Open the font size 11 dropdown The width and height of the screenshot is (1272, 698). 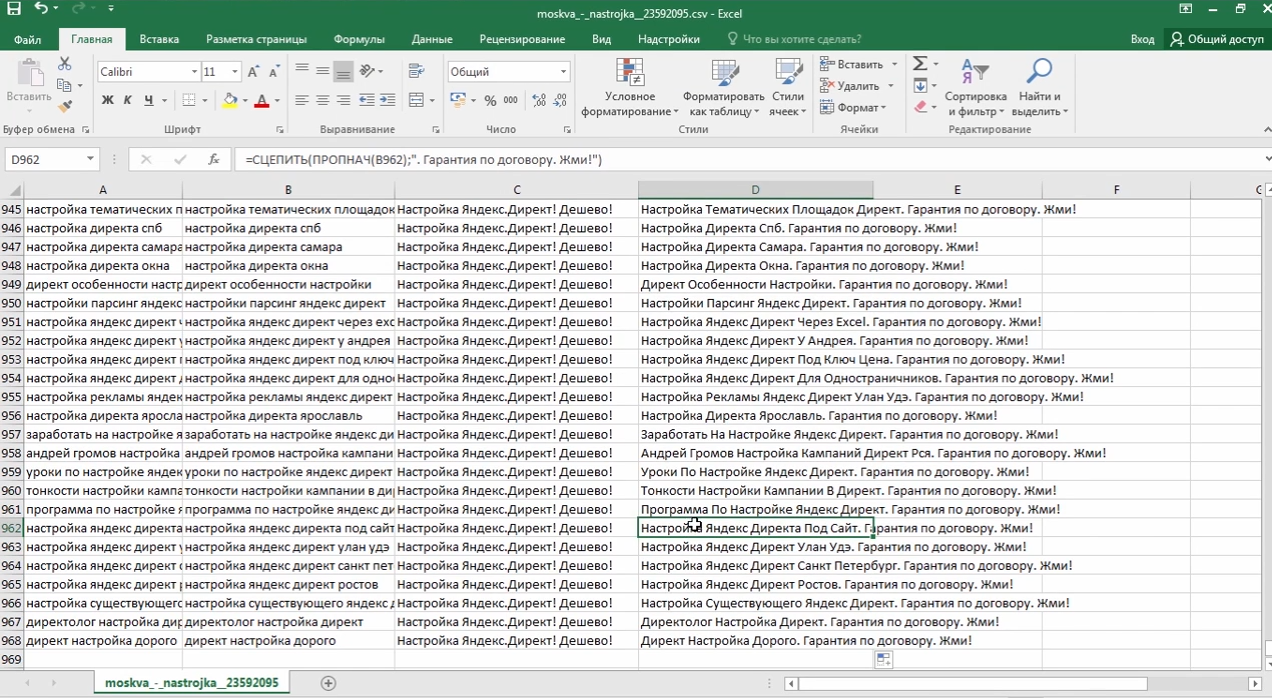(x=235, y=72)
